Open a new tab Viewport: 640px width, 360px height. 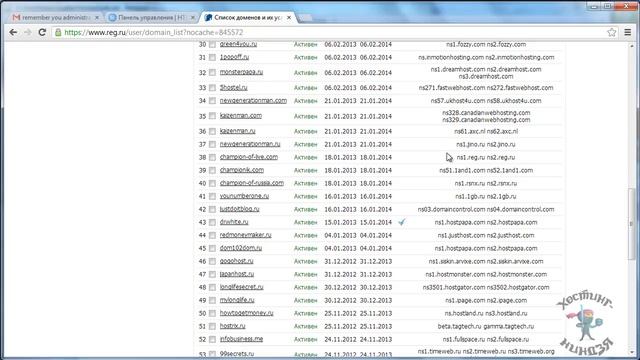click(304, 18)
